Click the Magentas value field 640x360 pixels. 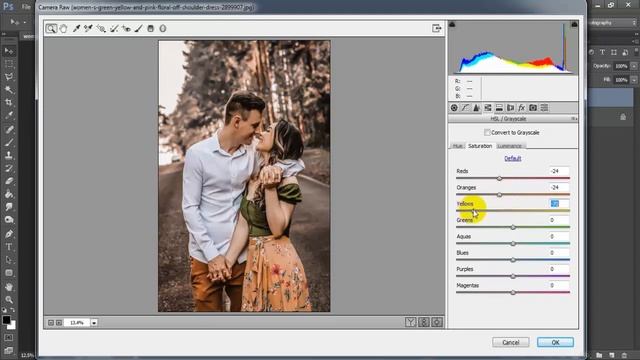click(x=559, y=285)
